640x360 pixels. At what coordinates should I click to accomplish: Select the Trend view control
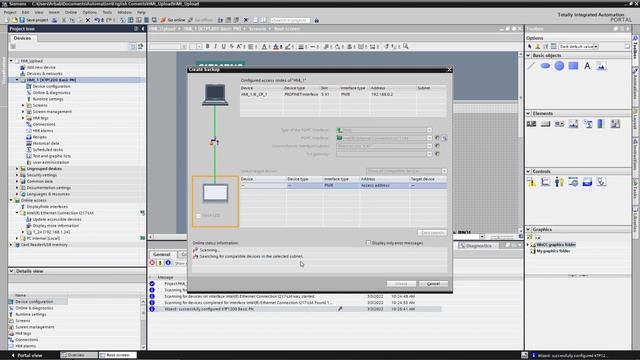pos(545,182)
